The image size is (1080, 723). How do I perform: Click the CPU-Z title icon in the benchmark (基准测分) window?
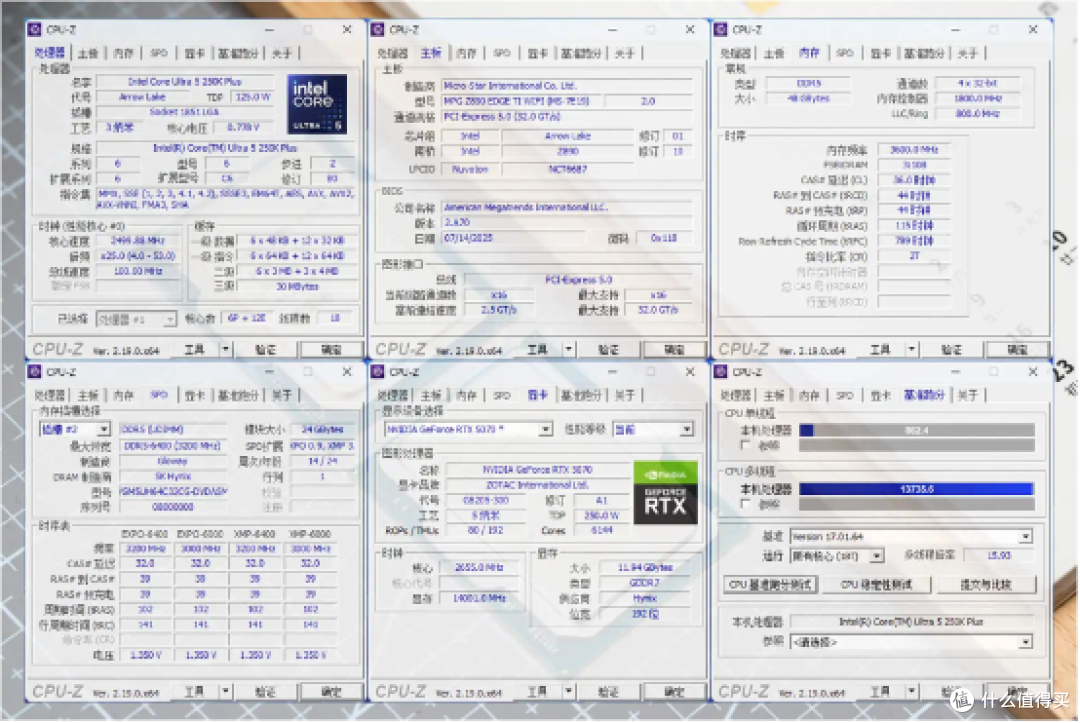click(720, 372)
